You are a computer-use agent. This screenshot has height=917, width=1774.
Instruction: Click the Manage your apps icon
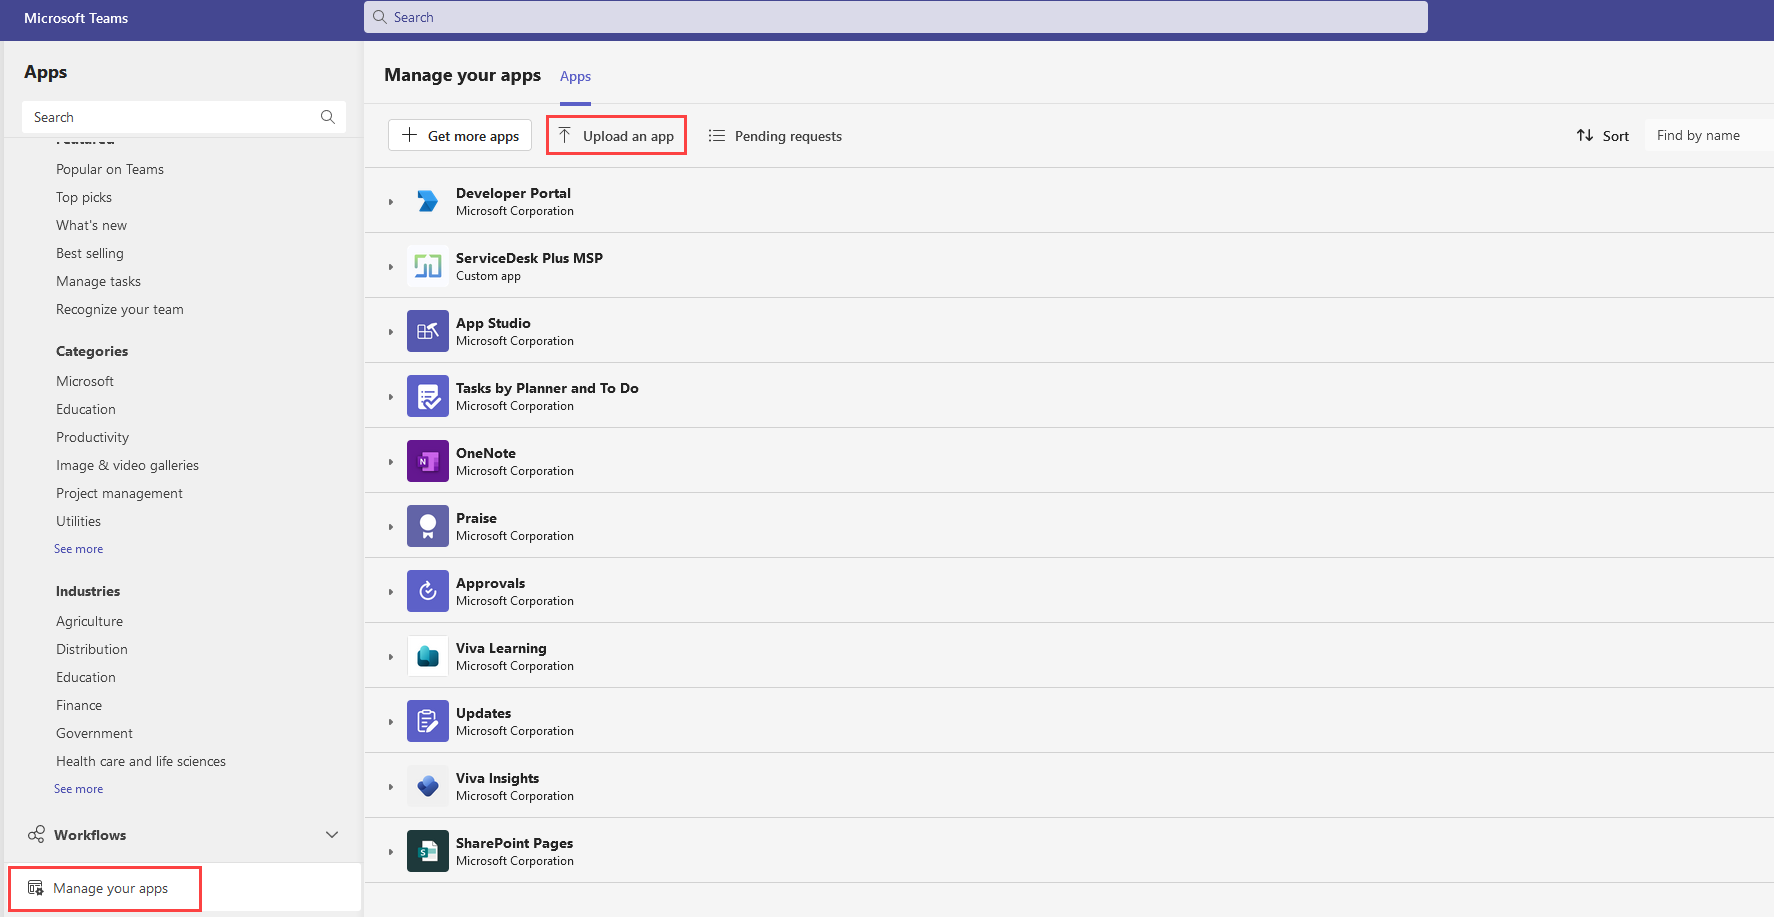point(35,888)
